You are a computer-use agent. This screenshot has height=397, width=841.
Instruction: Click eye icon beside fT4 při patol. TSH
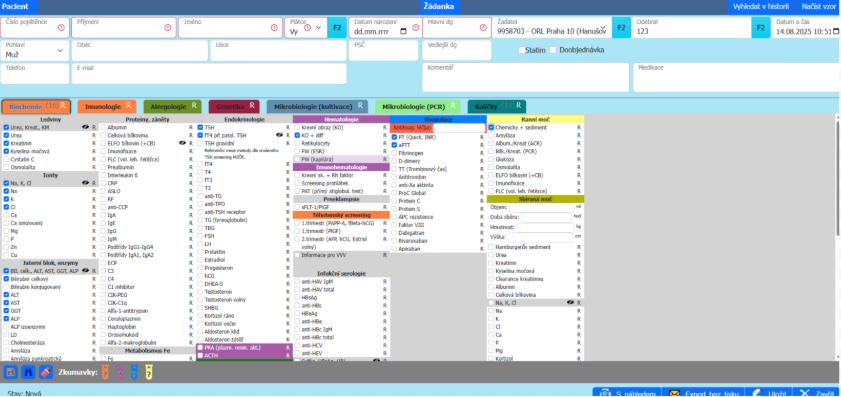pyautogui.click(x=279, y=136)
